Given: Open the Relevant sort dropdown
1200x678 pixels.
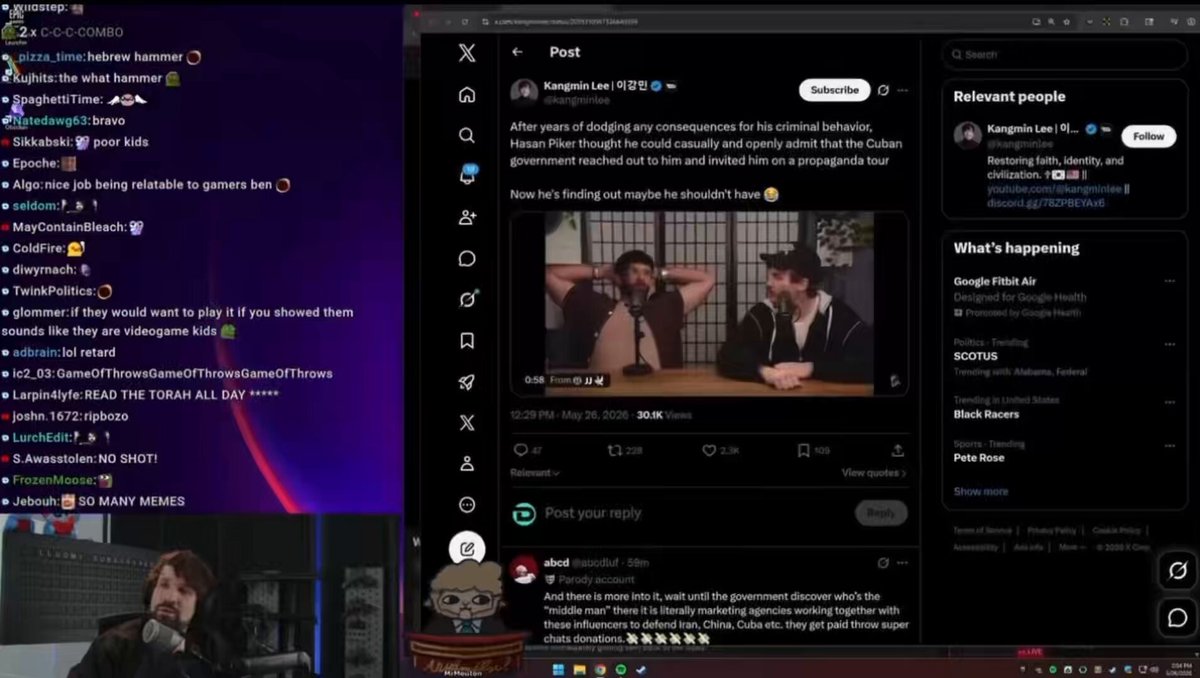Looking at the screenshot, I should pyautogui.click(x=535, y=473).
